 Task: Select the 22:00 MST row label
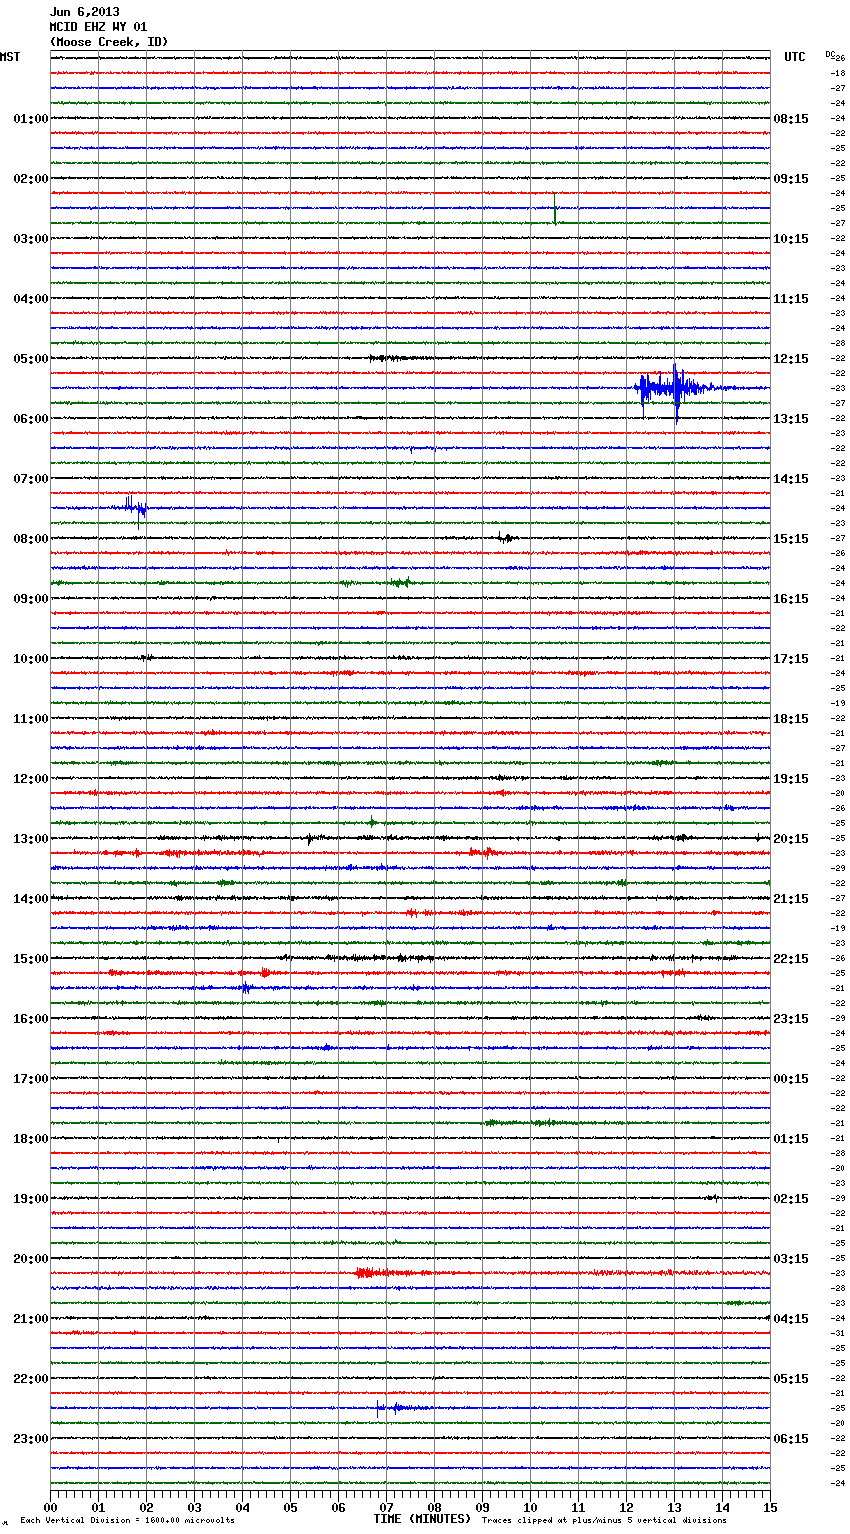(x=30, y=1379)
